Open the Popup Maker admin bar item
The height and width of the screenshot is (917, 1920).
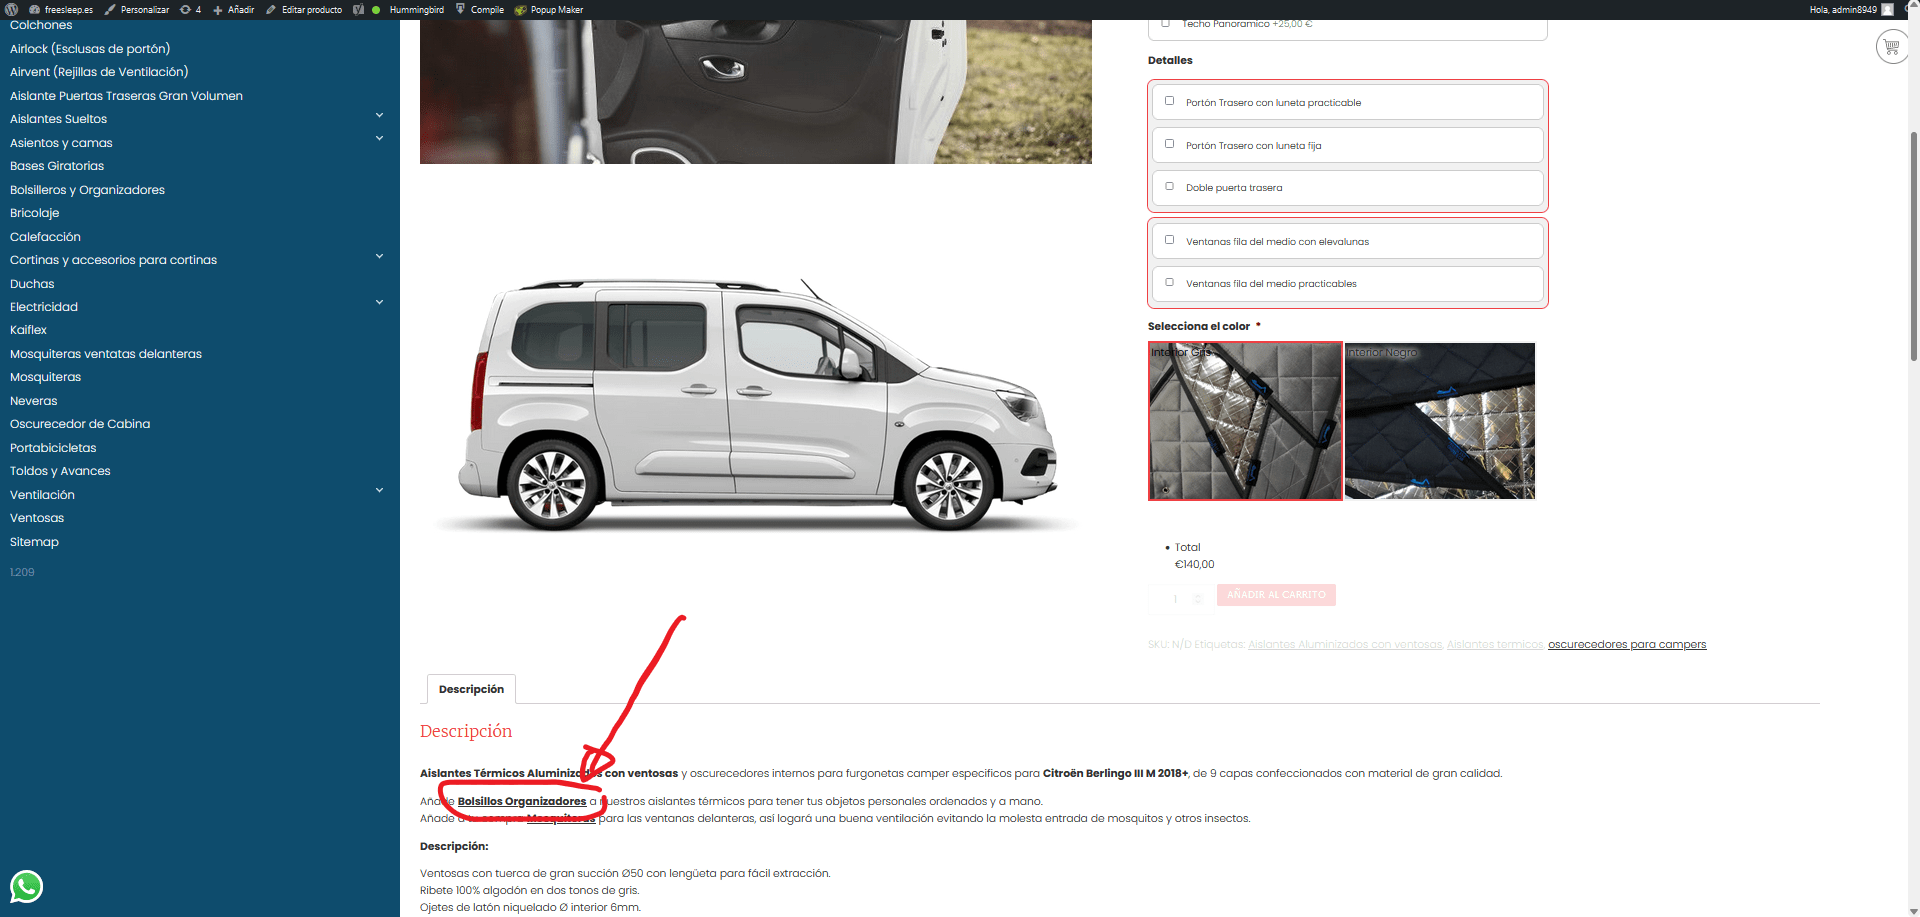click(549, 9)
